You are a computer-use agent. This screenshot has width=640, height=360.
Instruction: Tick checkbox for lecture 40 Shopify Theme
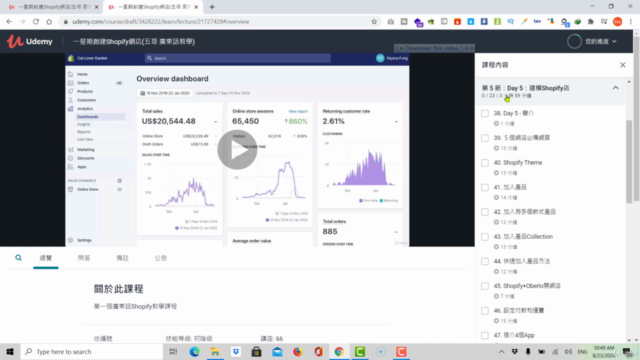(485, 163)
